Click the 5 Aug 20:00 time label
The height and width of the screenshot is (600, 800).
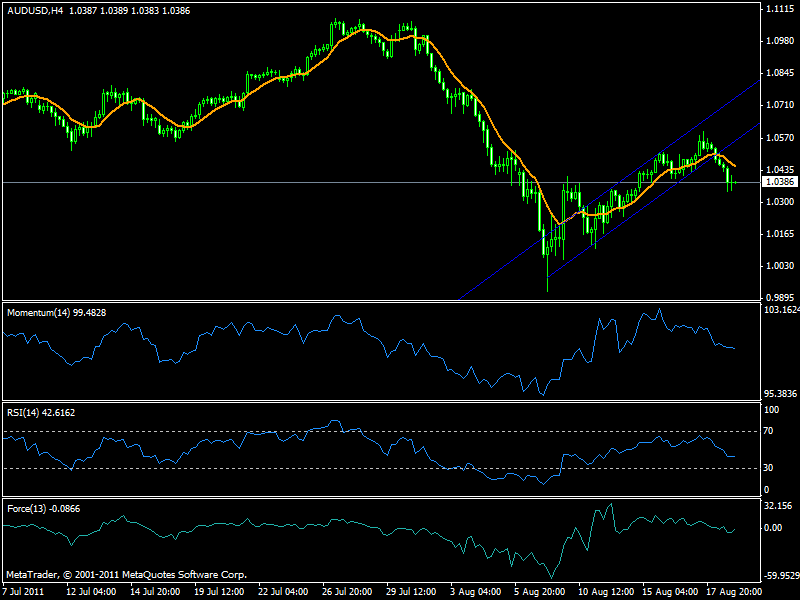point(539,592)
